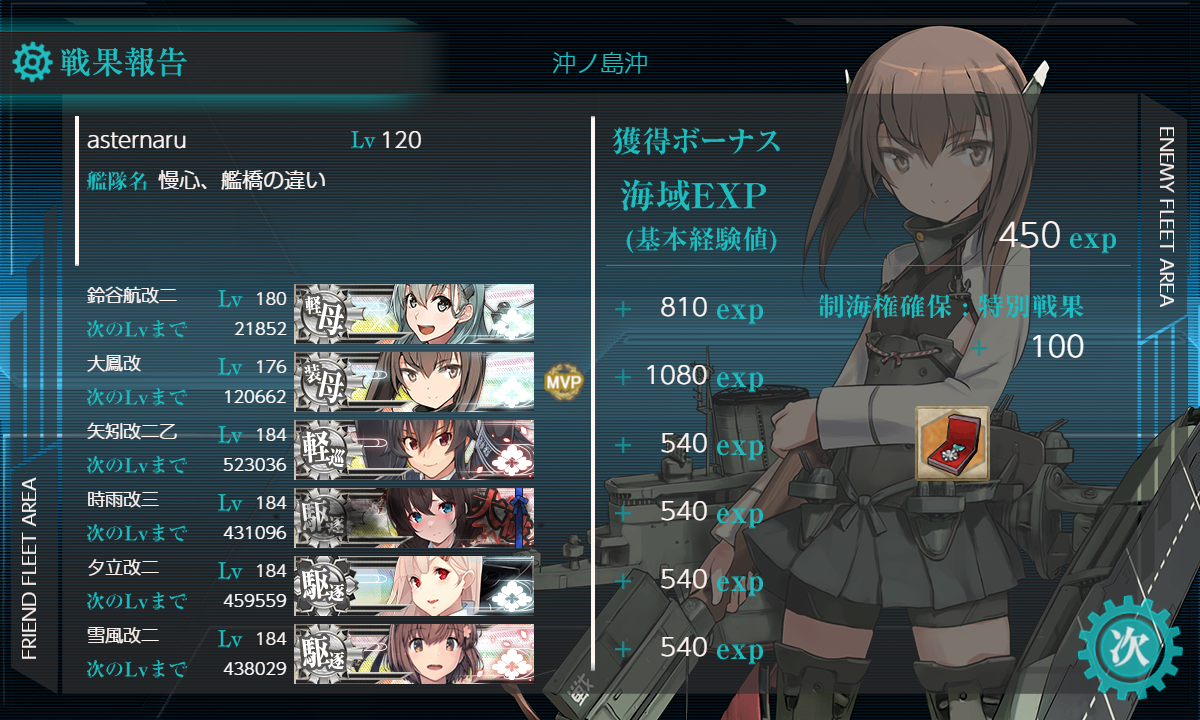This screenshot has width=1200, height=720.
Task: Click the 海域EXP heading
Action: (694, 195)
